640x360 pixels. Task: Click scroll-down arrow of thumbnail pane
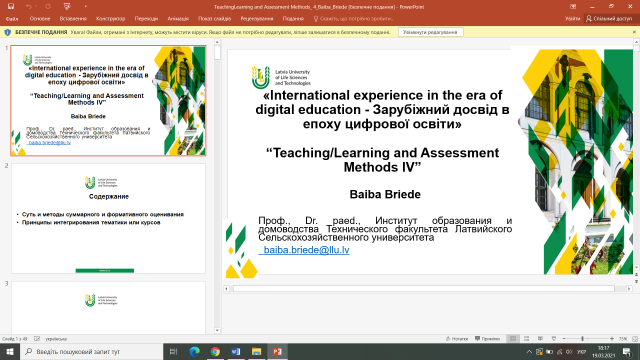[x=217, y=330]
